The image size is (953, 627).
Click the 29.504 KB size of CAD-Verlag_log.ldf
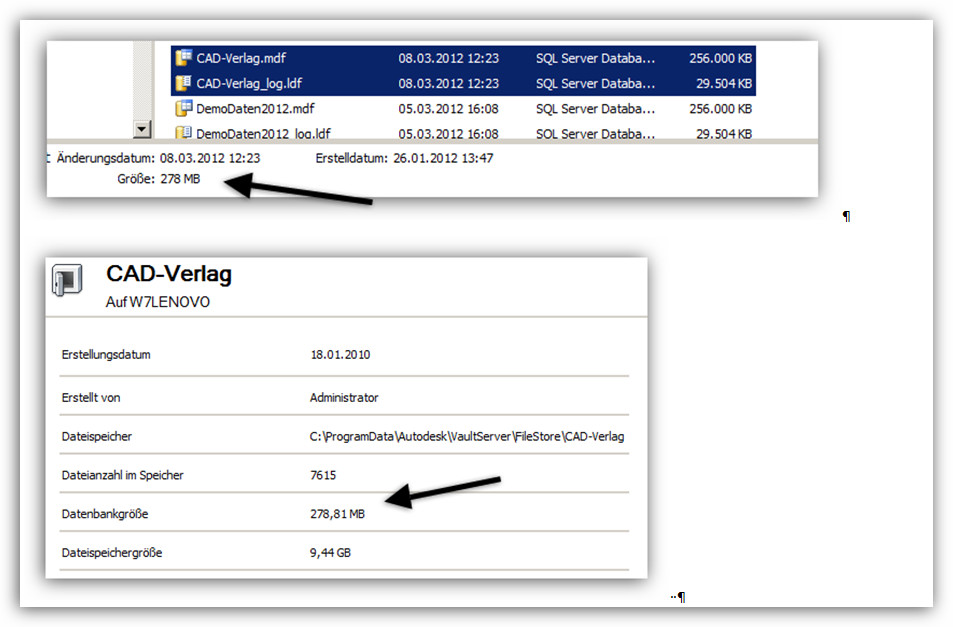(724, 83)
